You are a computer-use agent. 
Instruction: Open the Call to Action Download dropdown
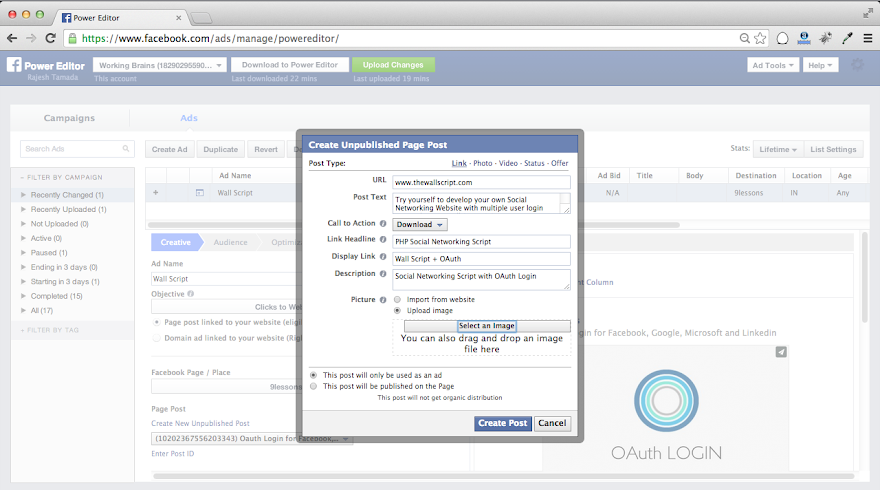pos(420,225)
